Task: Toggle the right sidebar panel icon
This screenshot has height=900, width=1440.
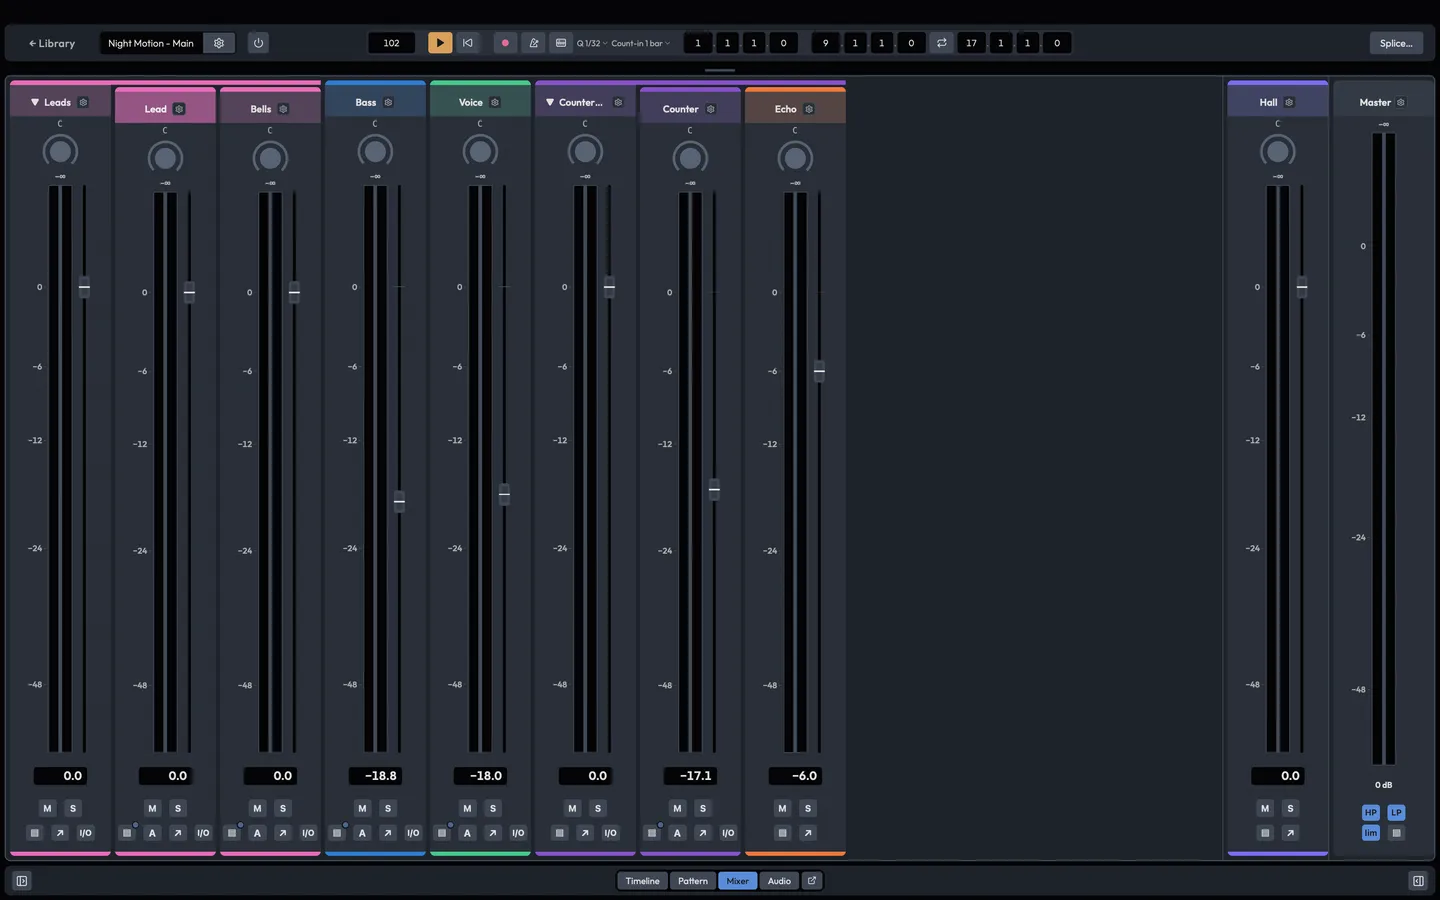Action: click(1418, 881)
